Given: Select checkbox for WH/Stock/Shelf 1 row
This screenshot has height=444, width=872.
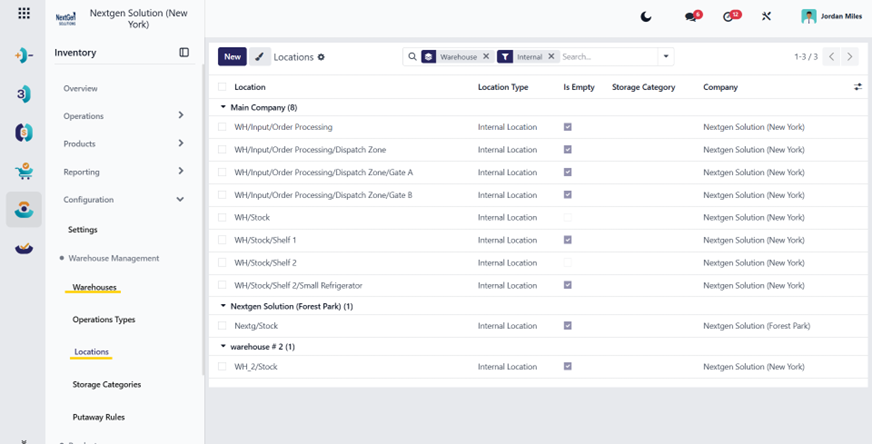Looking at the screenshot, I should click(222, 240).
